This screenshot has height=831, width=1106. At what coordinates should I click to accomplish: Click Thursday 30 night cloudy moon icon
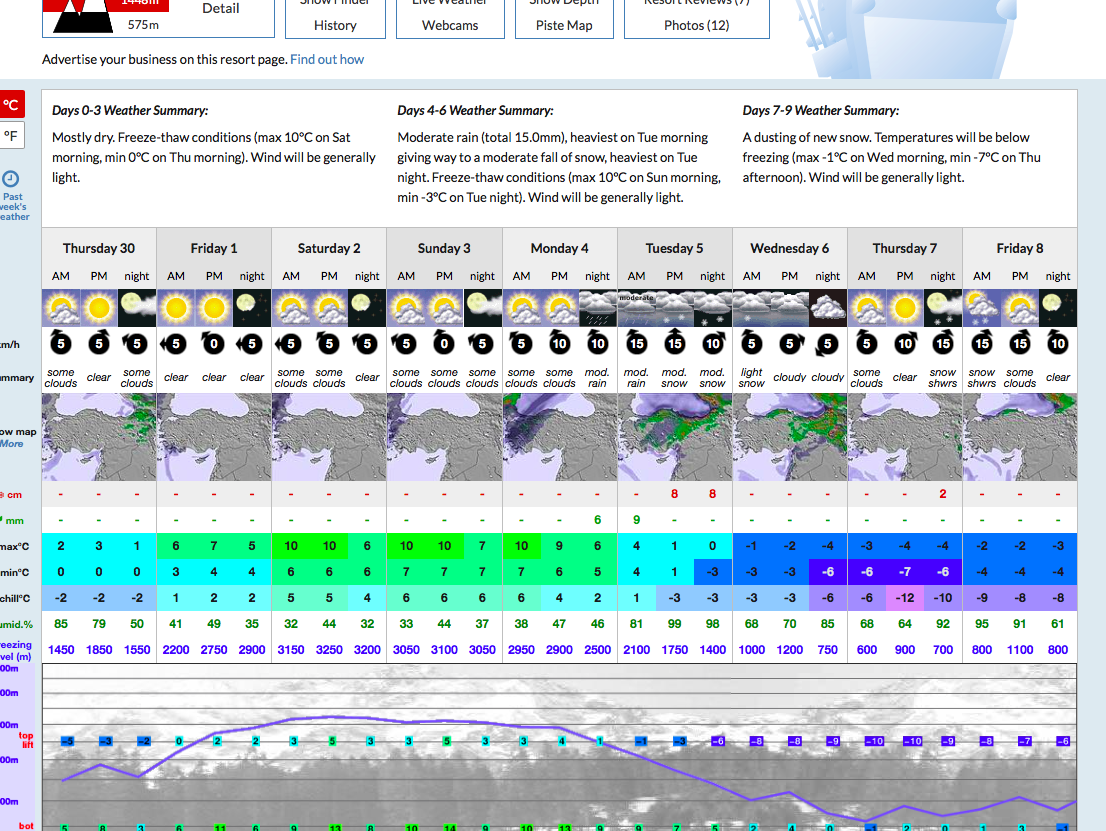point(137,308)
